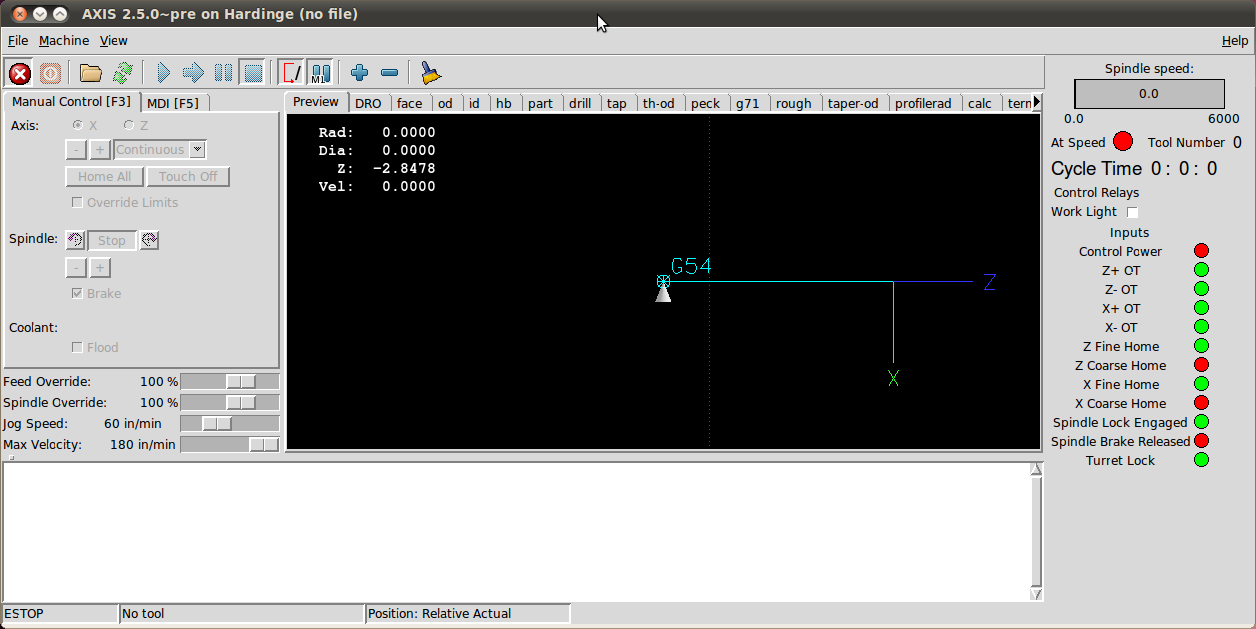The height and width of the screenshot is (629, 1256).
Task: Open the hb tab
Action: click(504, 103)
